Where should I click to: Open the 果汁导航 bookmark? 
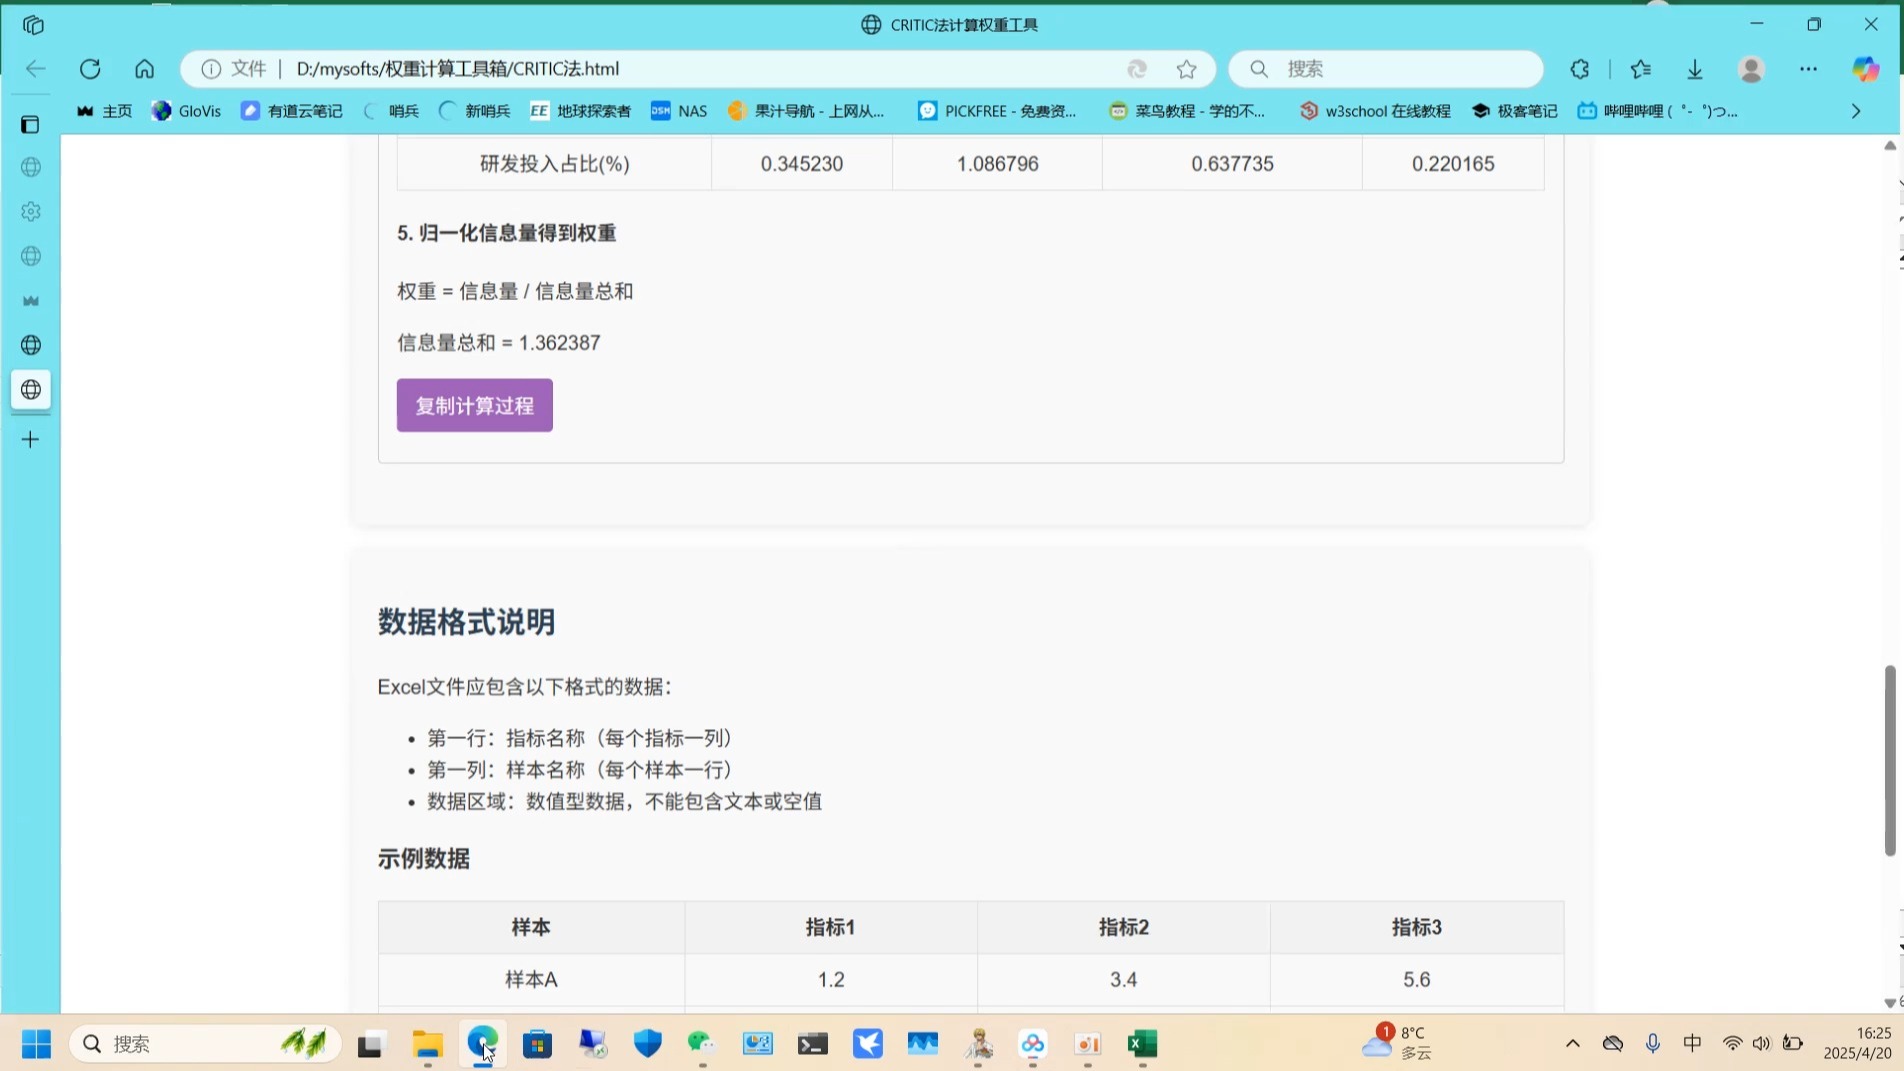(806, 111)
